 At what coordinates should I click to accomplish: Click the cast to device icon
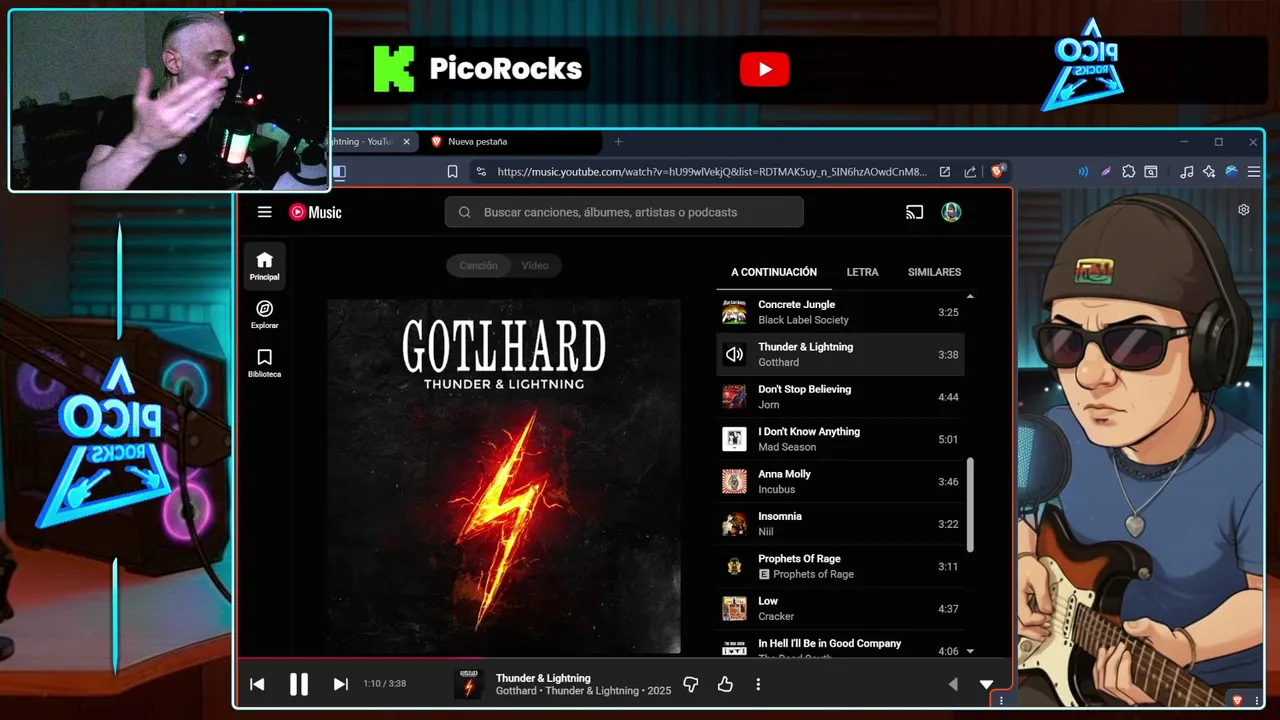(x=914, y=212)
